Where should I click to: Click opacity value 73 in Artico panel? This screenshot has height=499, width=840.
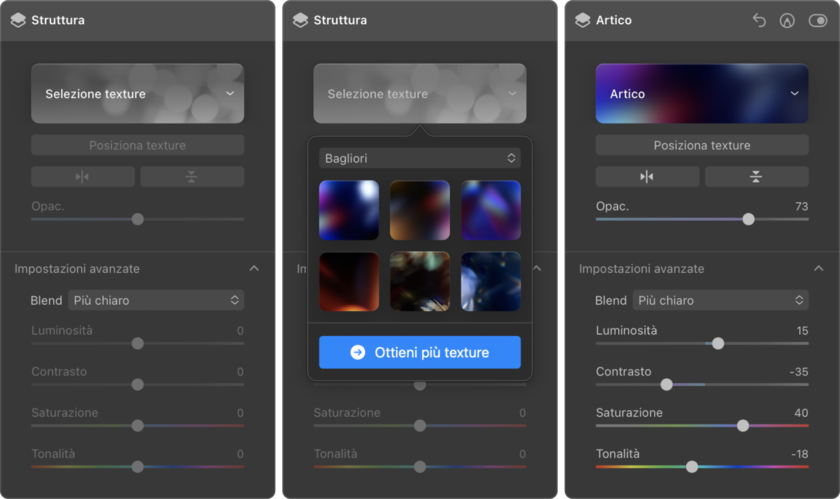(x=801, y=206)
